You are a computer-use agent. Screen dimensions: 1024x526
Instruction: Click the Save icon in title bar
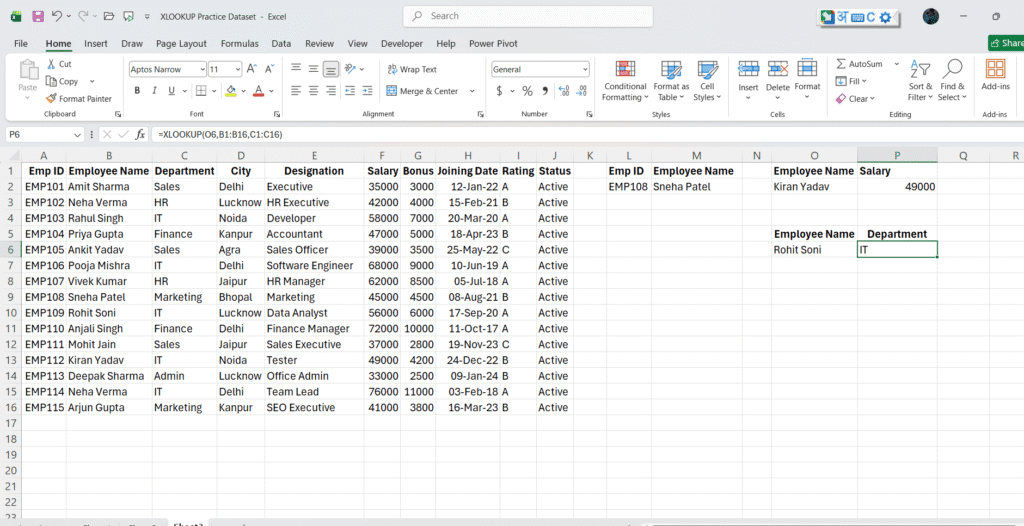pyautogui.click(x=38, y=16)
